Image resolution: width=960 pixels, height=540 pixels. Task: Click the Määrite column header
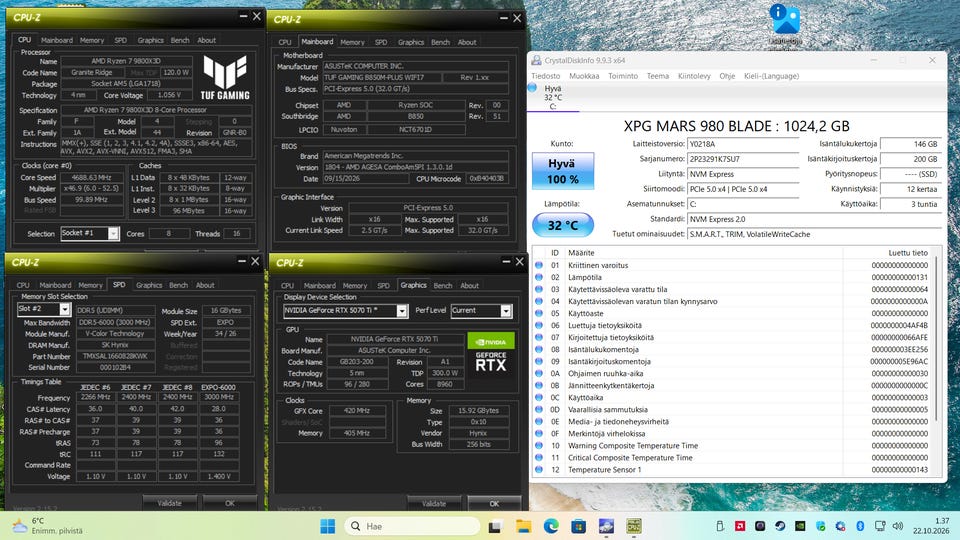tap(581, 253)
